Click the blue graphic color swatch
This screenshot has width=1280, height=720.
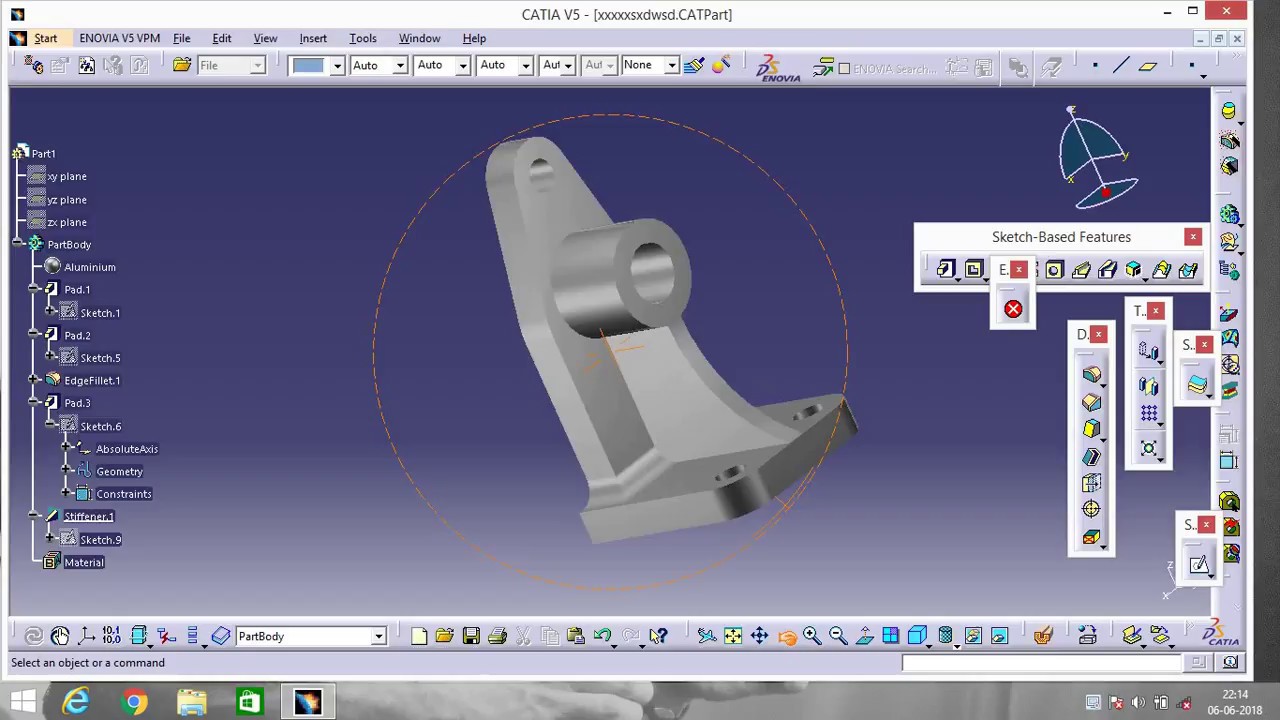309,66
